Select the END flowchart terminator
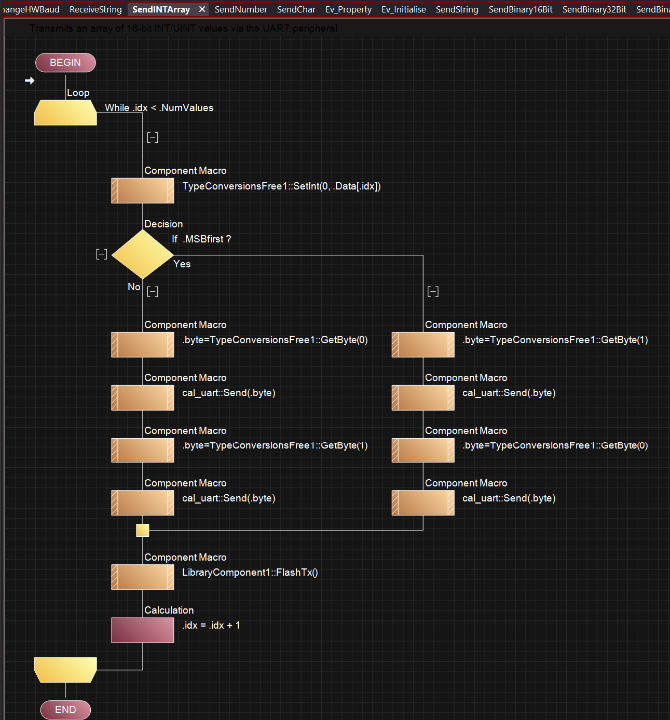The width and height of the screenshot is (670, 720). tap(65, 709)
